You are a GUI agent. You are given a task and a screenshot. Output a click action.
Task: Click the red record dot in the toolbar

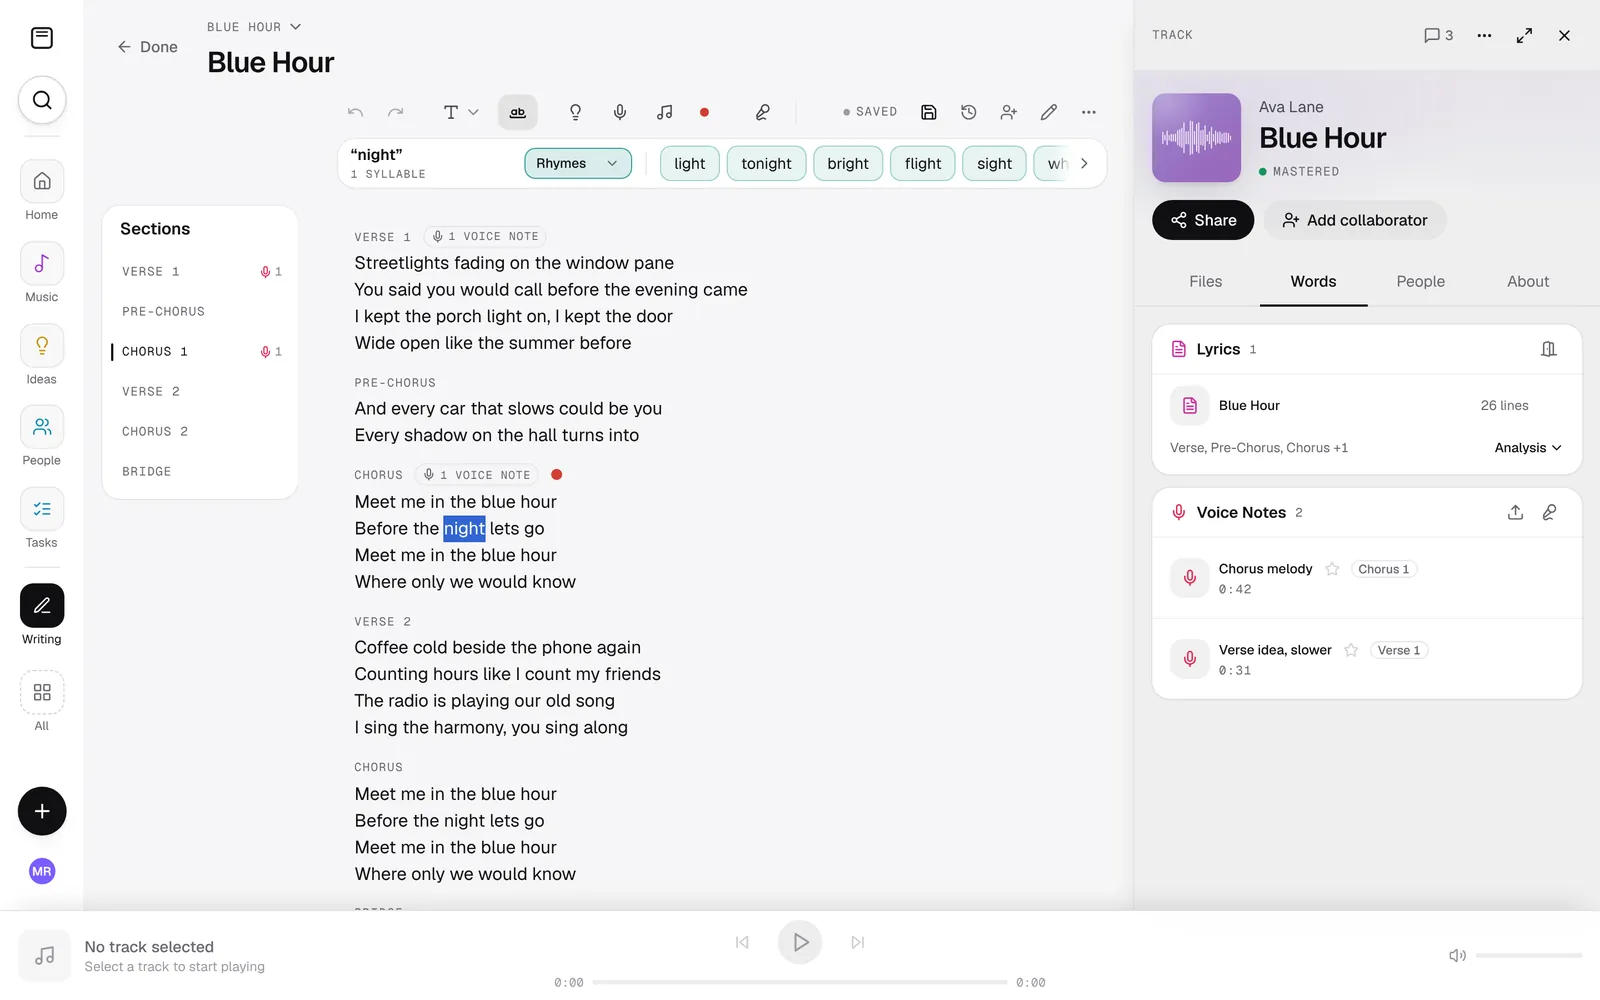pos(704,112)
